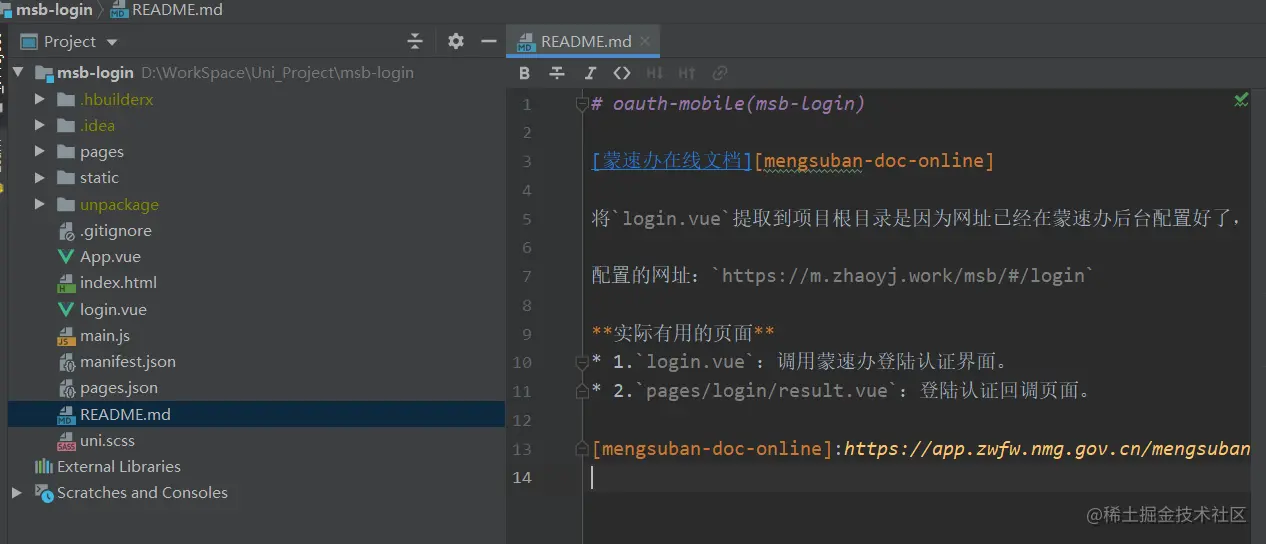Click the green inspection checkmark
This screenshot has height=544, width=1266.
[x=1241, y=99]
